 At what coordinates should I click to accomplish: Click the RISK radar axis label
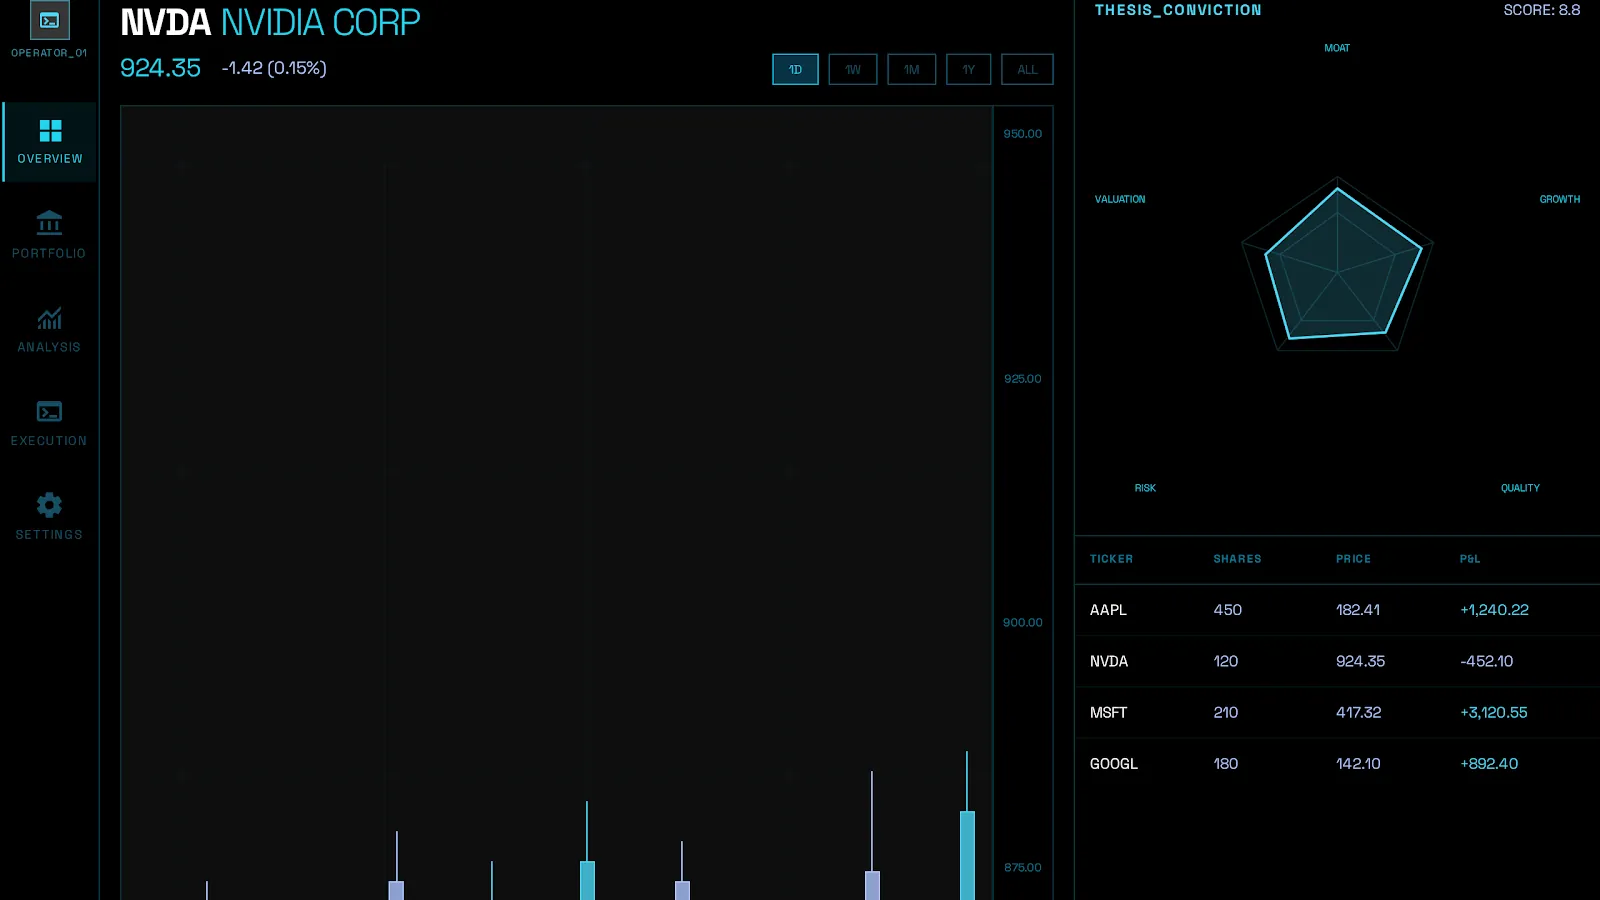click(x=1145, y=488)
